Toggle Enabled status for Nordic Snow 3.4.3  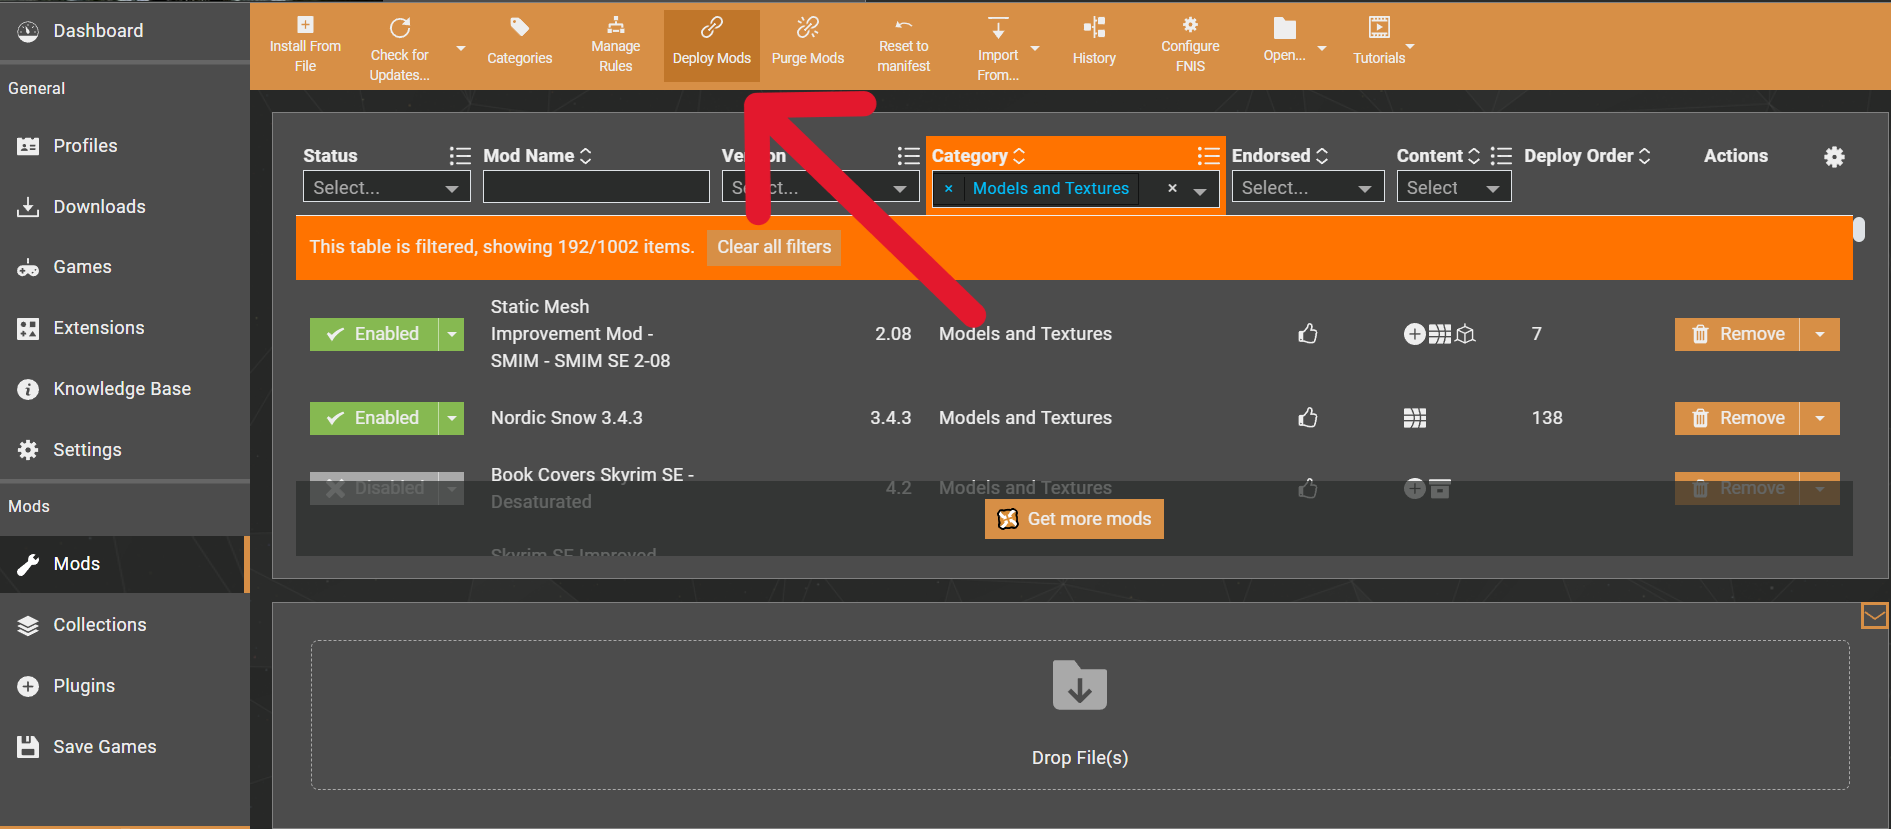pos(374,418)
